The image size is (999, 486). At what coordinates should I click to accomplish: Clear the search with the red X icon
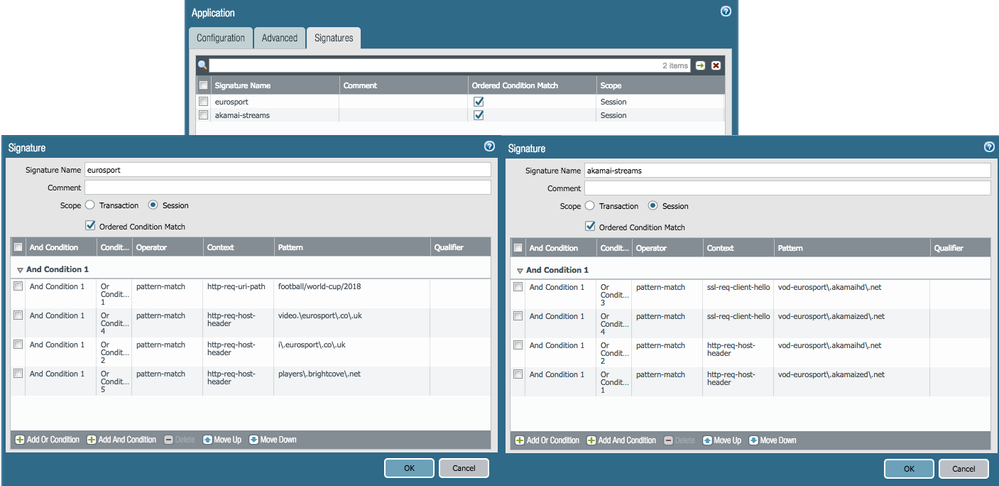tap(715, 65)
